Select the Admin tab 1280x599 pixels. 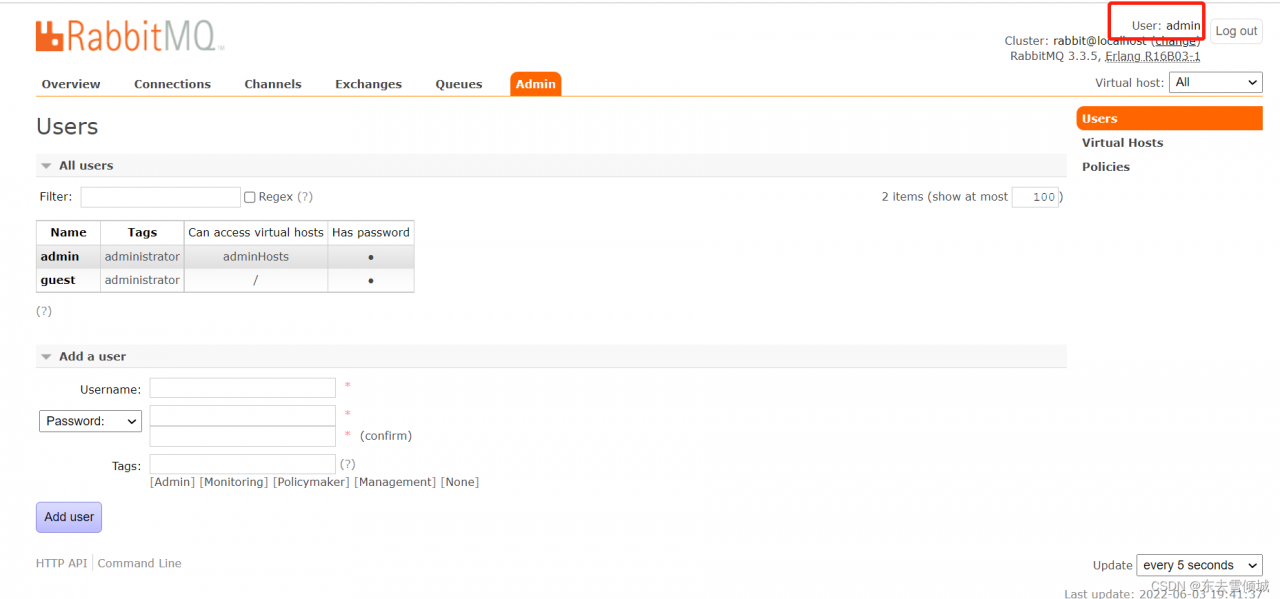[535, 84]
